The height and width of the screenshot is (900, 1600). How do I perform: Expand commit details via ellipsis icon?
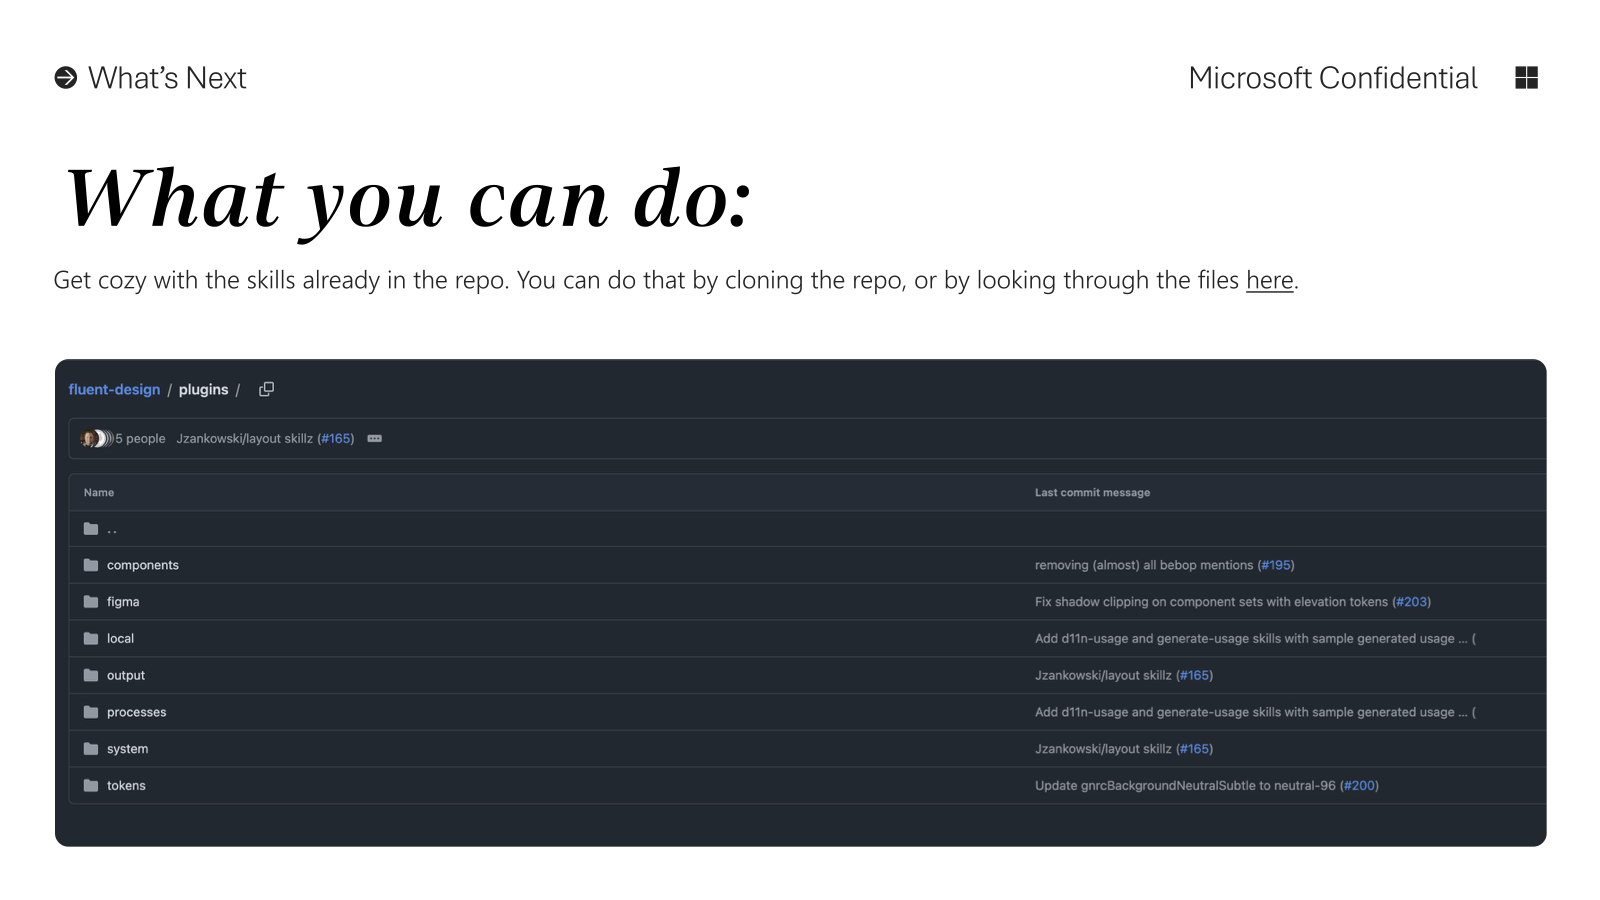pos(375,439)
